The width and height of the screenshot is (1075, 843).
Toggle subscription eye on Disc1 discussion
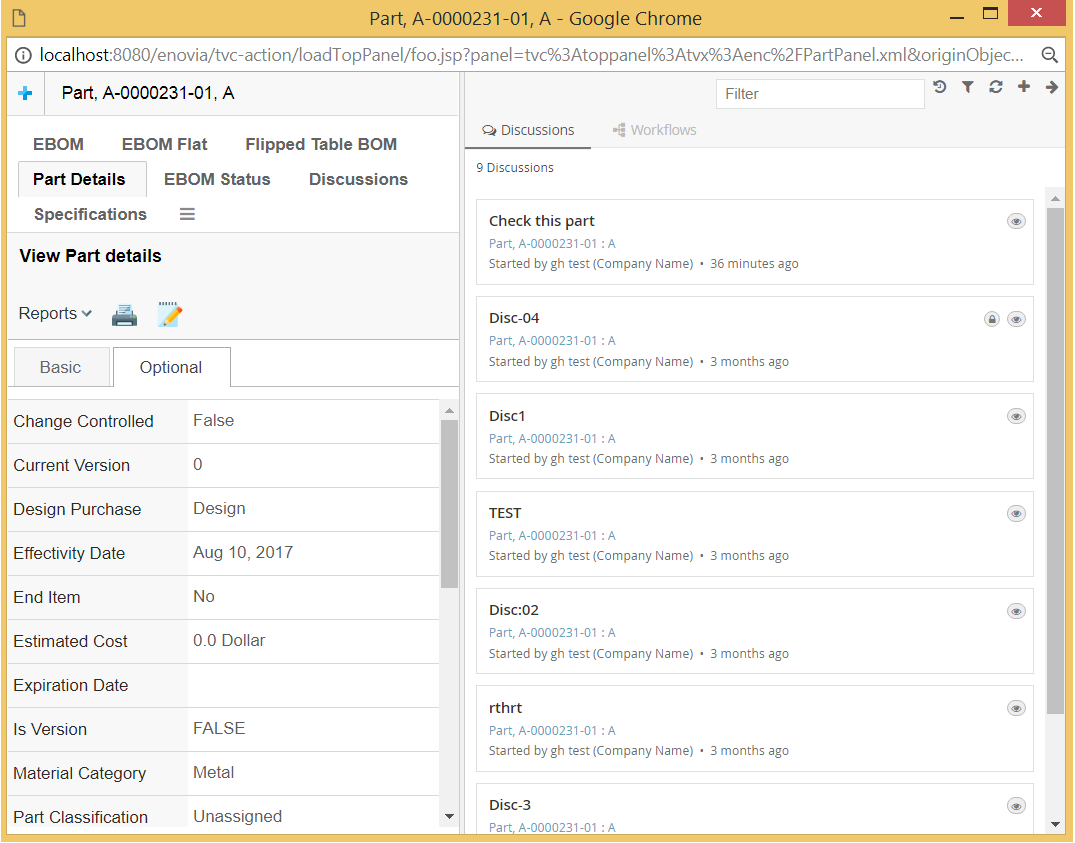pyautogui.click(x=1016, y=416)
